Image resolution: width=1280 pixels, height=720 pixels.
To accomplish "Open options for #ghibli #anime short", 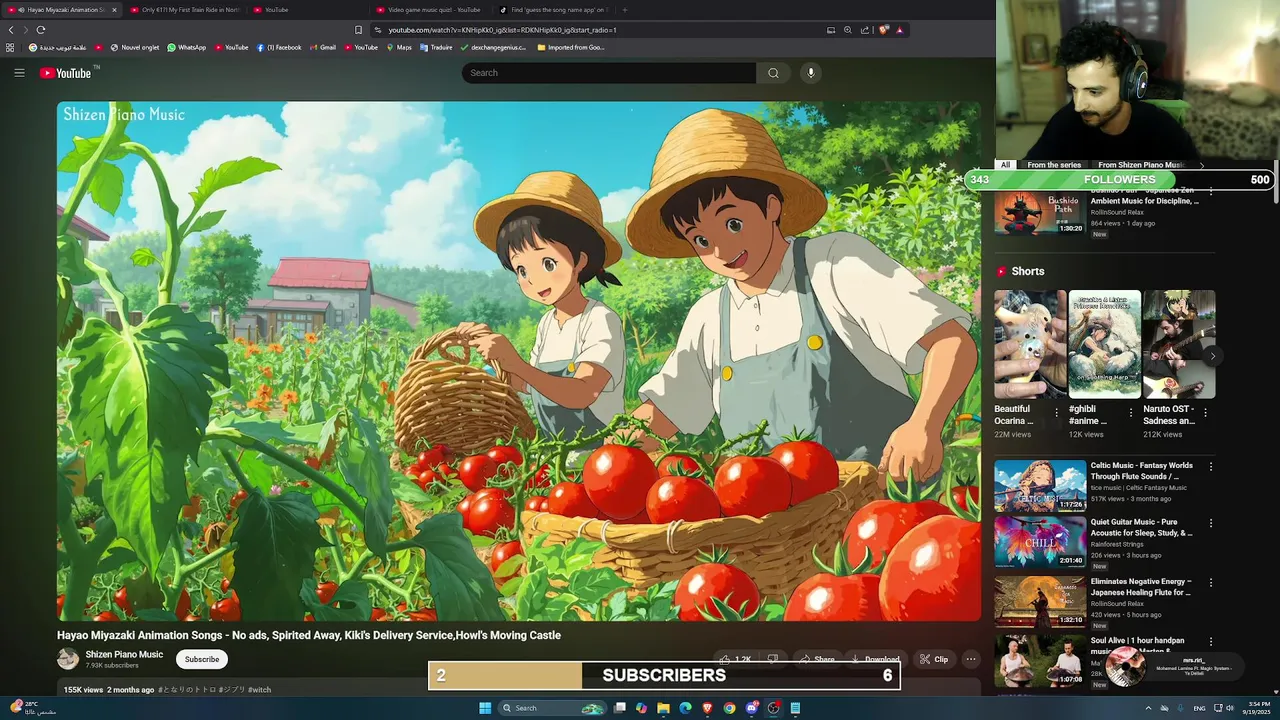I will pos(1131,413).
